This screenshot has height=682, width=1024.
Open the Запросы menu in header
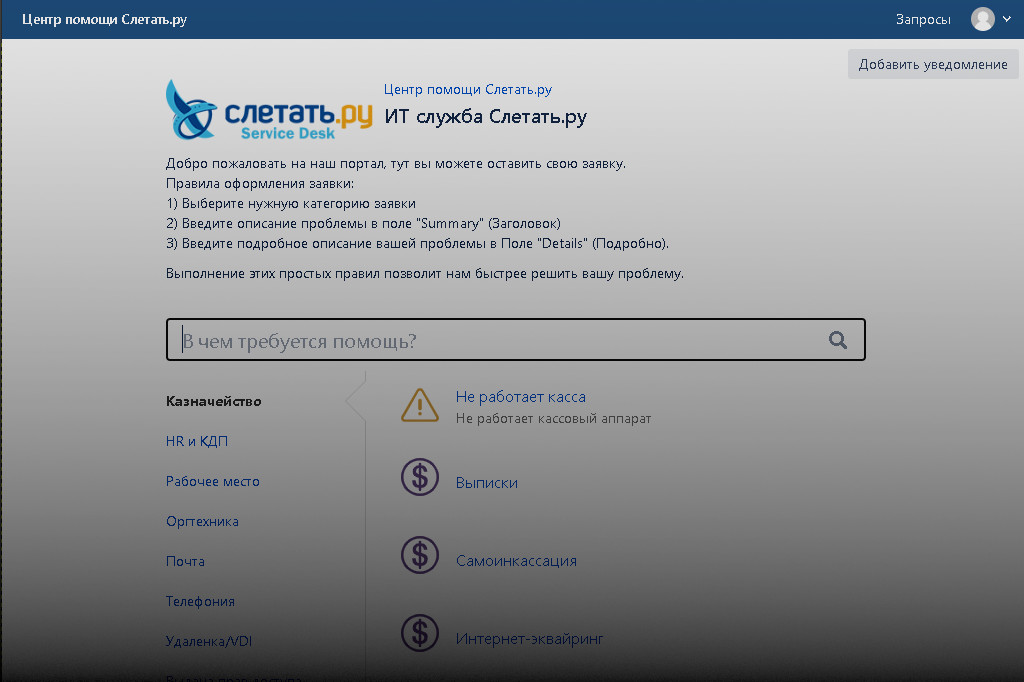pos(923,19)
